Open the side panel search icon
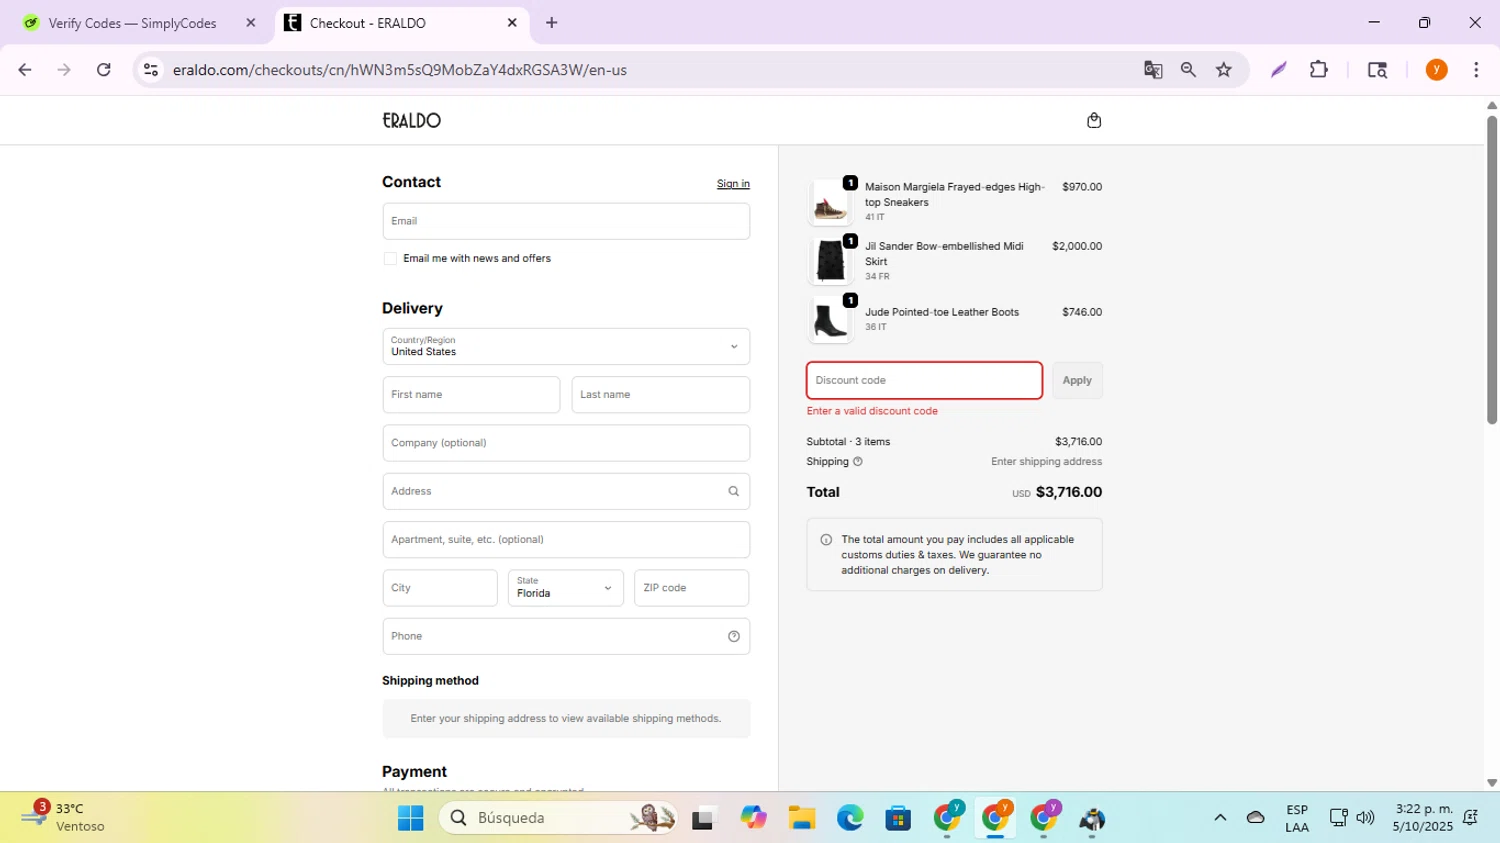This screenshot has width=1500, height=843. pyautogui.click(x=1377, y=70)
